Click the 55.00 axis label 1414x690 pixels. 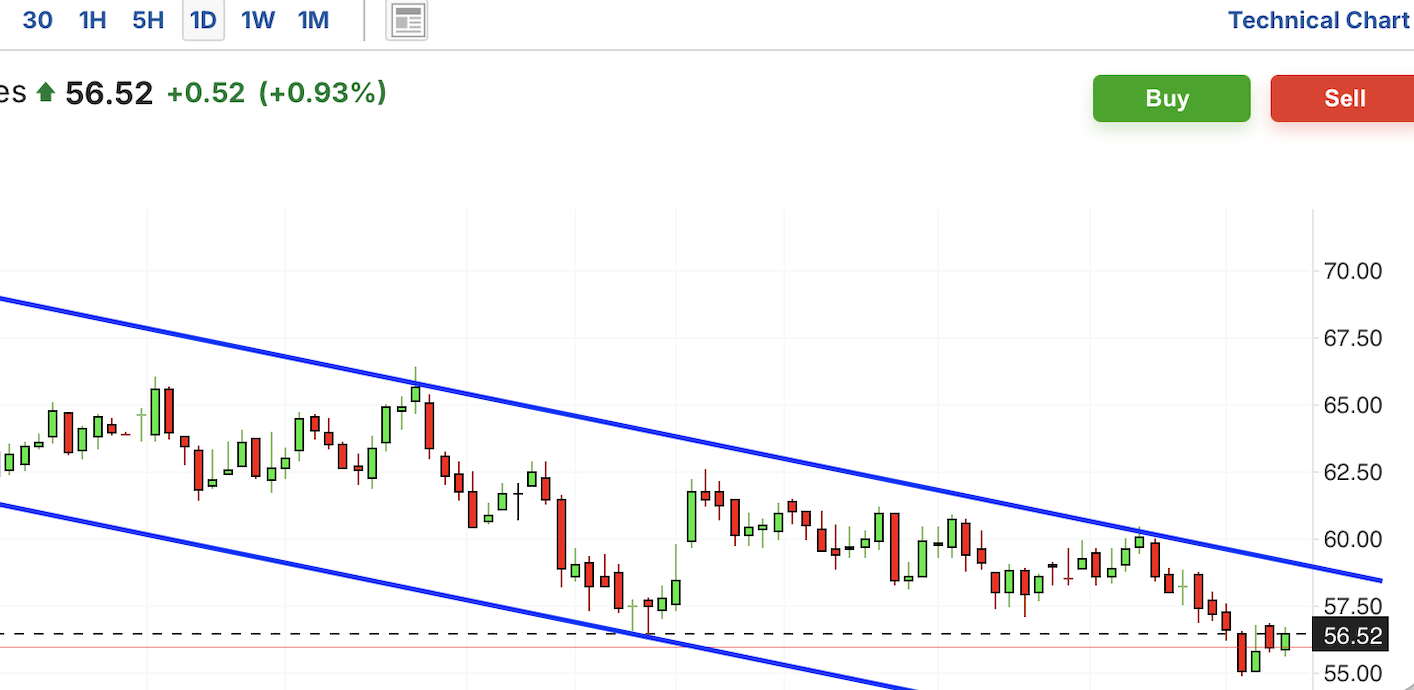click(1352, 673)
